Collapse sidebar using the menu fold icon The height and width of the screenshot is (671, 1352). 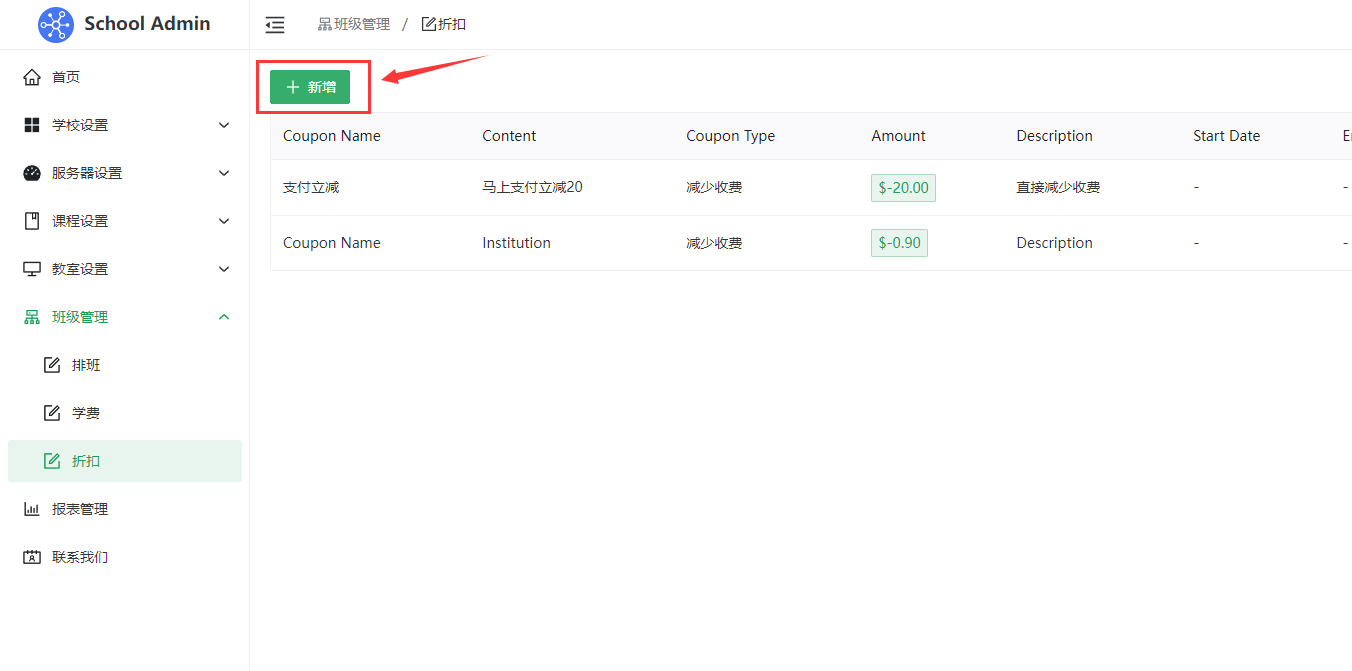[x=275, y=25]
